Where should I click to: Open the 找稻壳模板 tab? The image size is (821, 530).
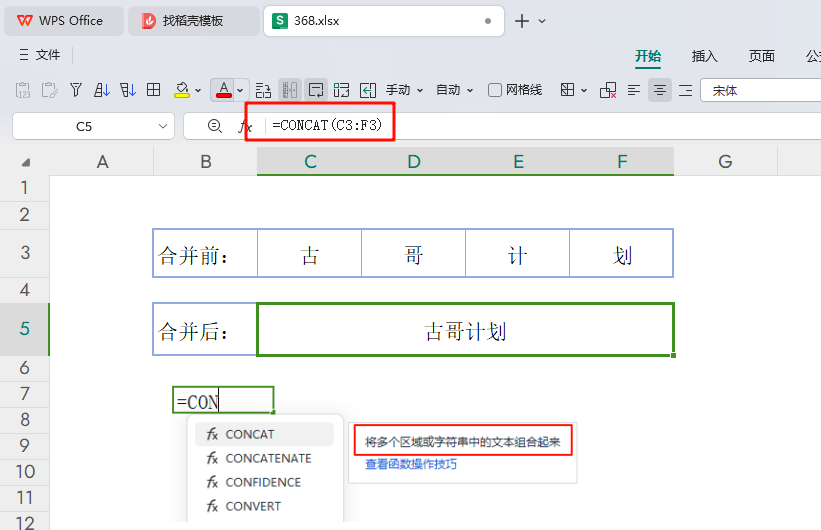[x=194, y=21]
